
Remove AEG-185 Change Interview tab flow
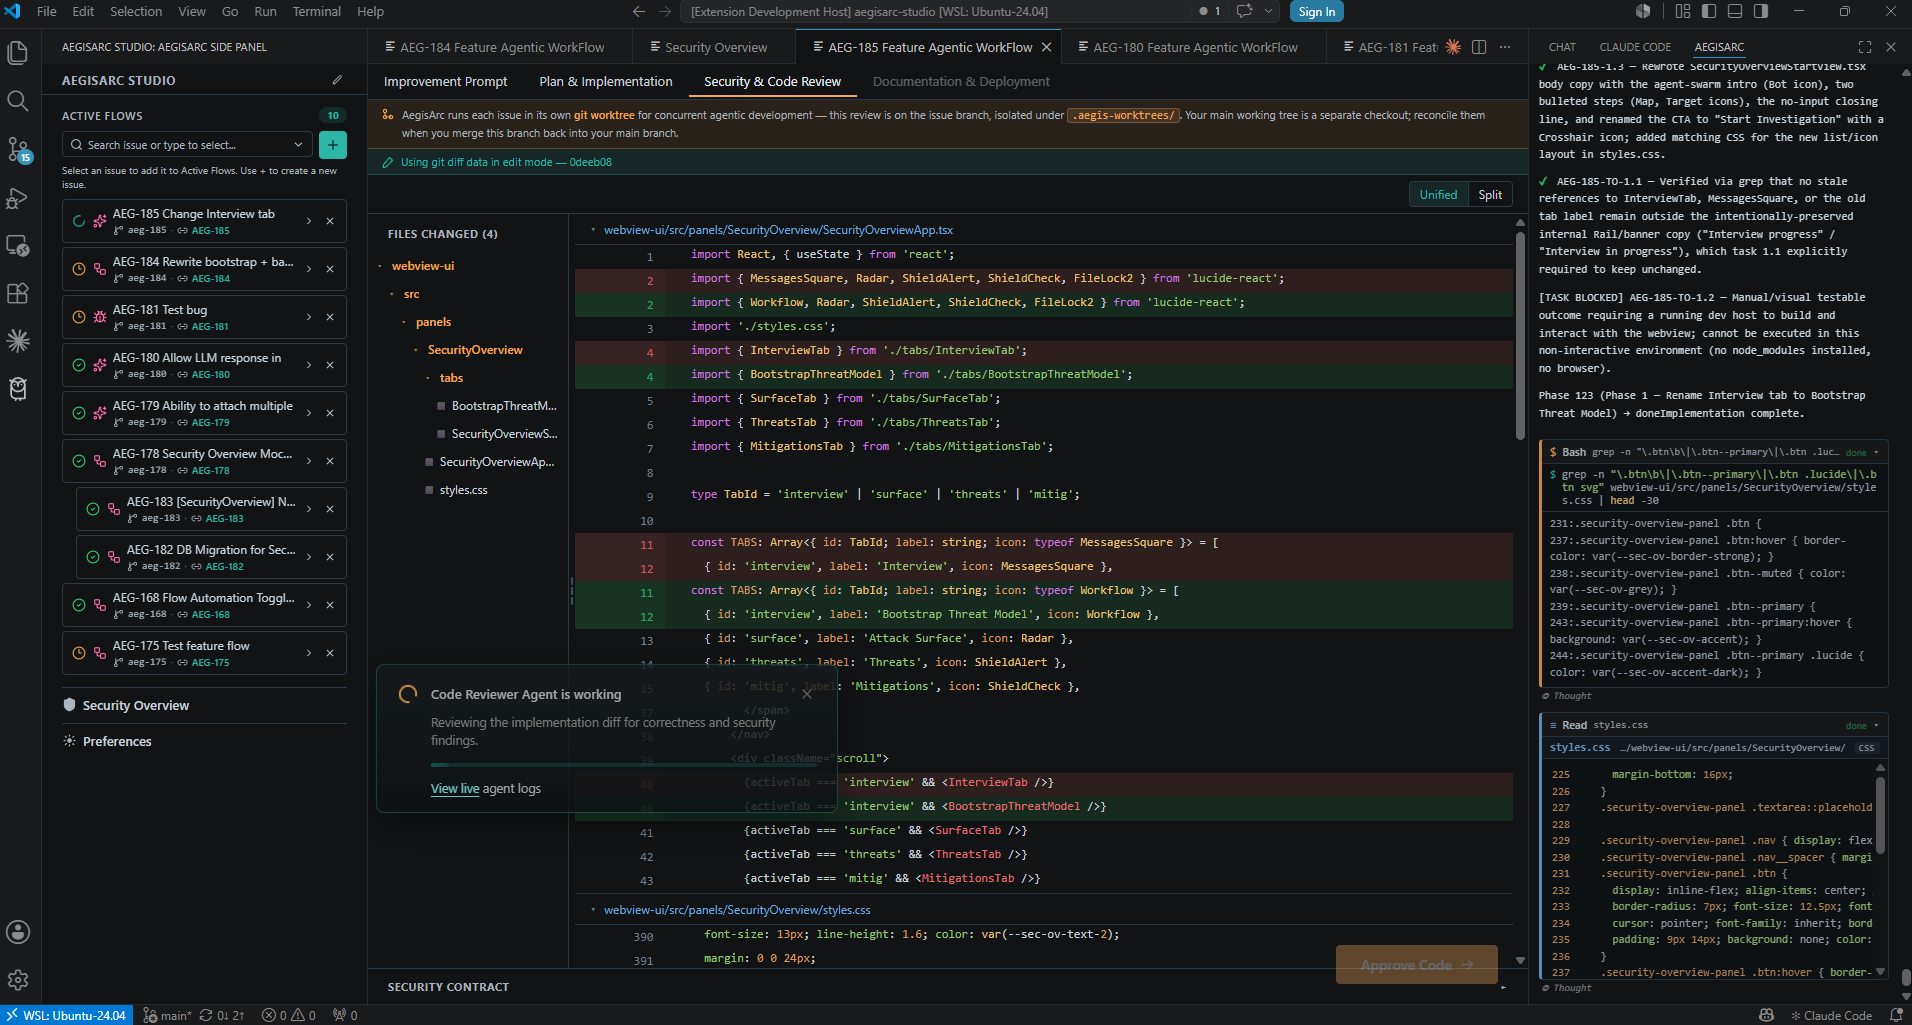click(x=330, y=221)
